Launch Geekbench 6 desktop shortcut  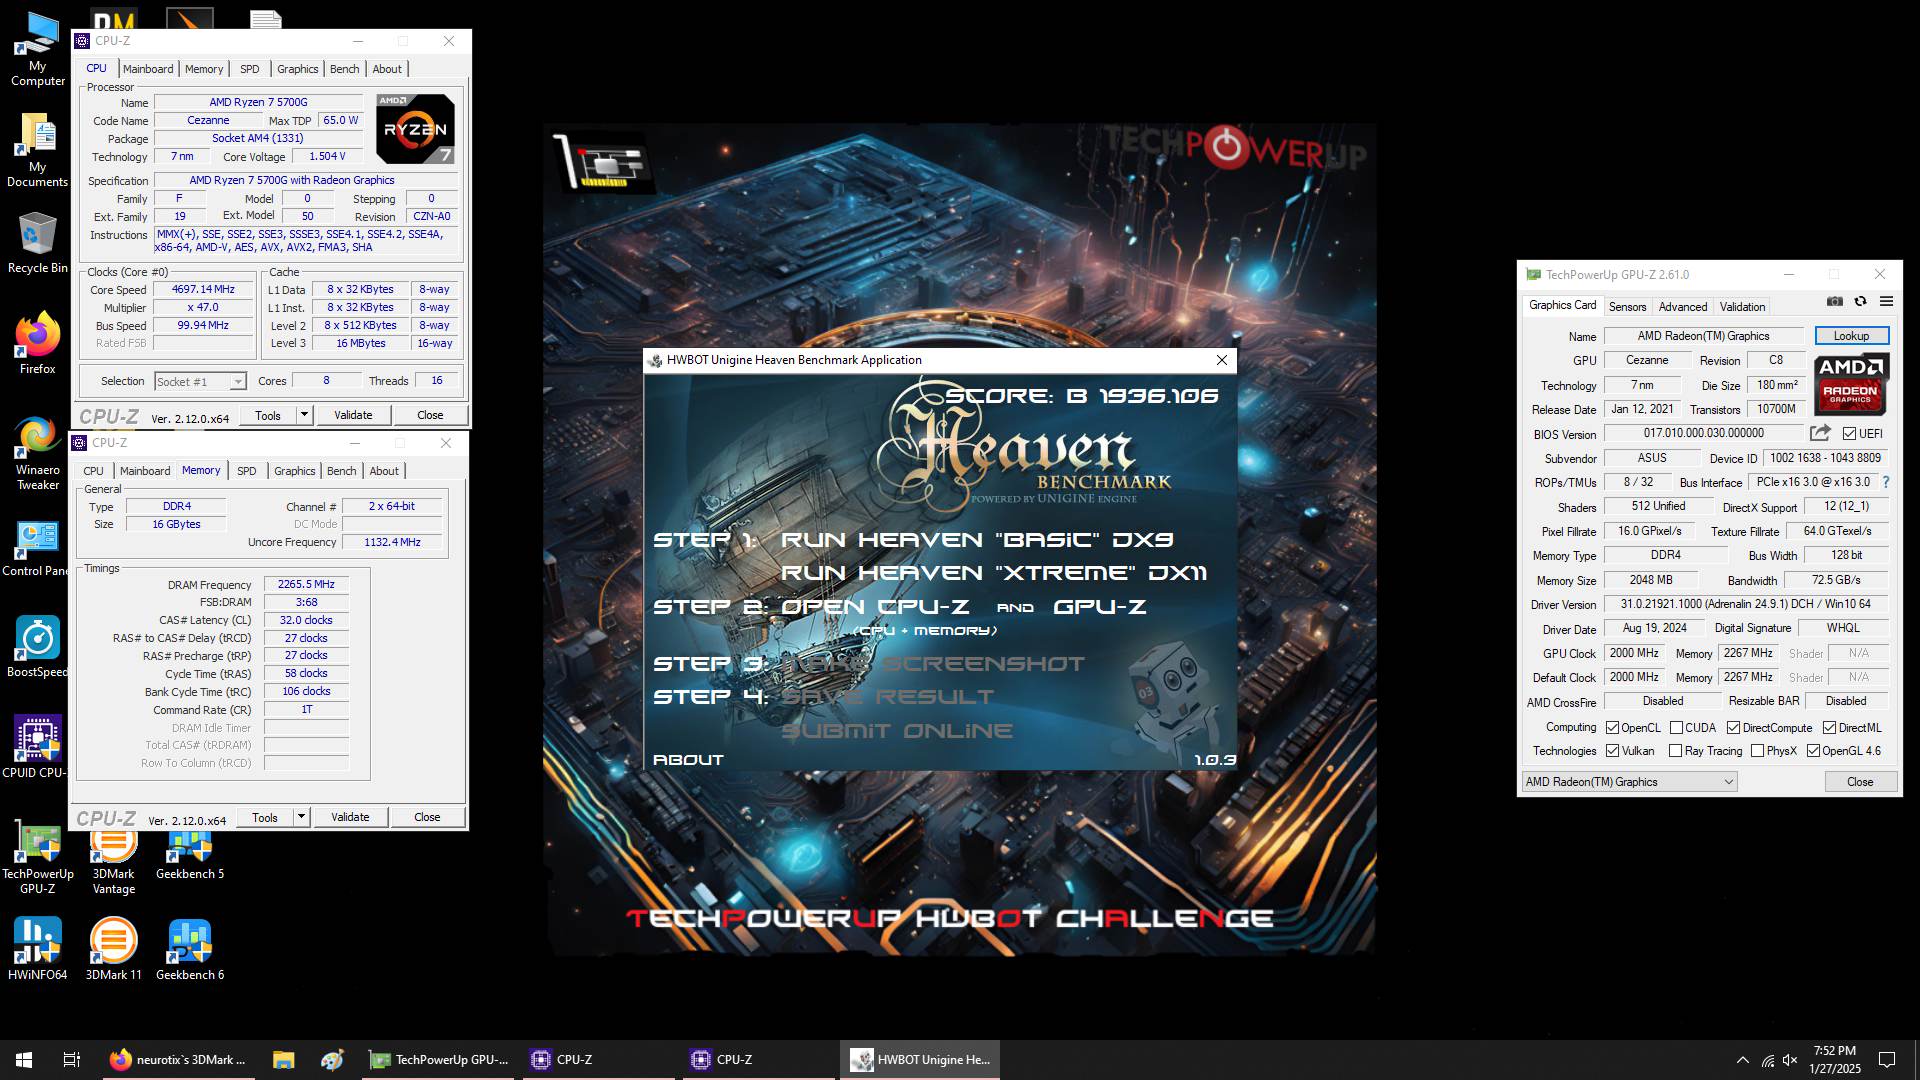[x=190, y=949]
